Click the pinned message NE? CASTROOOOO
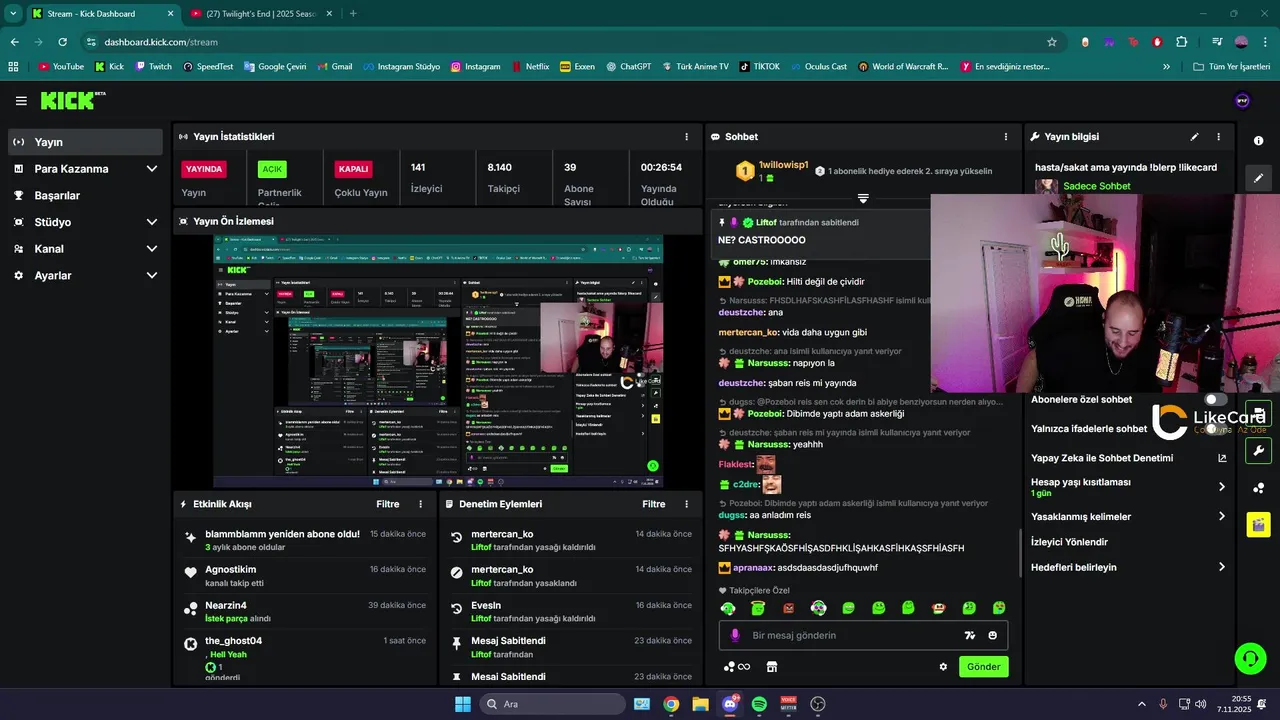 click(762, 240)
